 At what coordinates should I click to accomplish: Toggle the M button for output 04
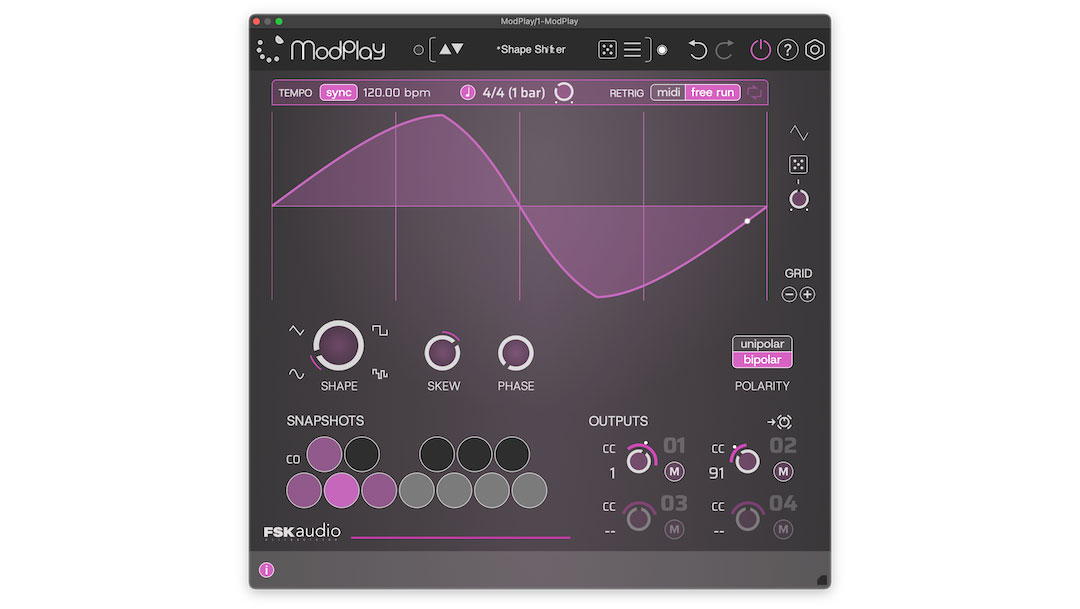[783, 529]
